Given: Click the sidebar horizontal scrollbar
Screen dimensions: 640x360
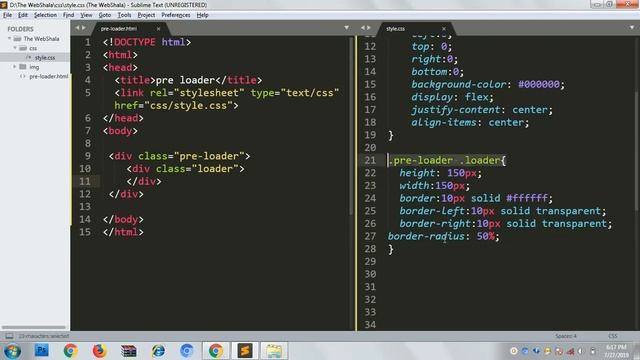Looking at the screenshot, I should (34, 327).
